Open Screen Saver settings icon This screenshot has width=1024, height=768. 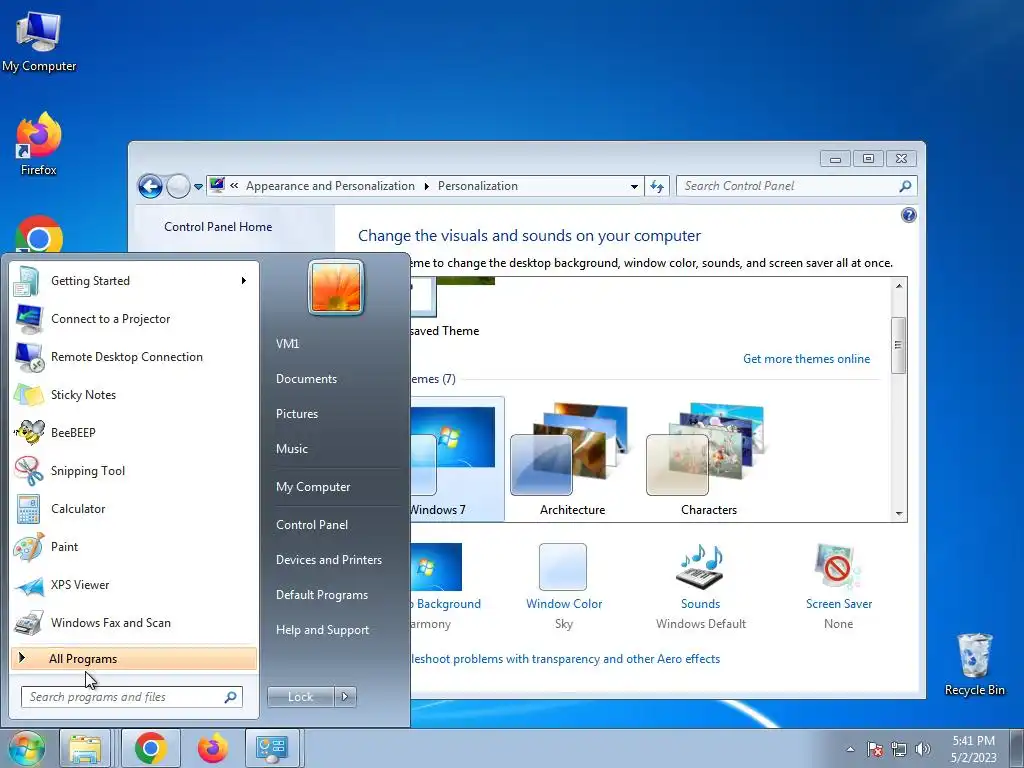pos(839,567)
